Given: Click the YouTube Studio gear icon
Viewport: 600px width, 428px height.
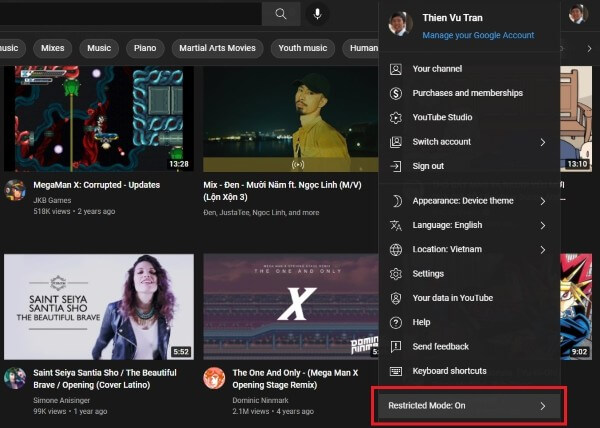Looking at the screenshot, I should (x=395, y=117).
